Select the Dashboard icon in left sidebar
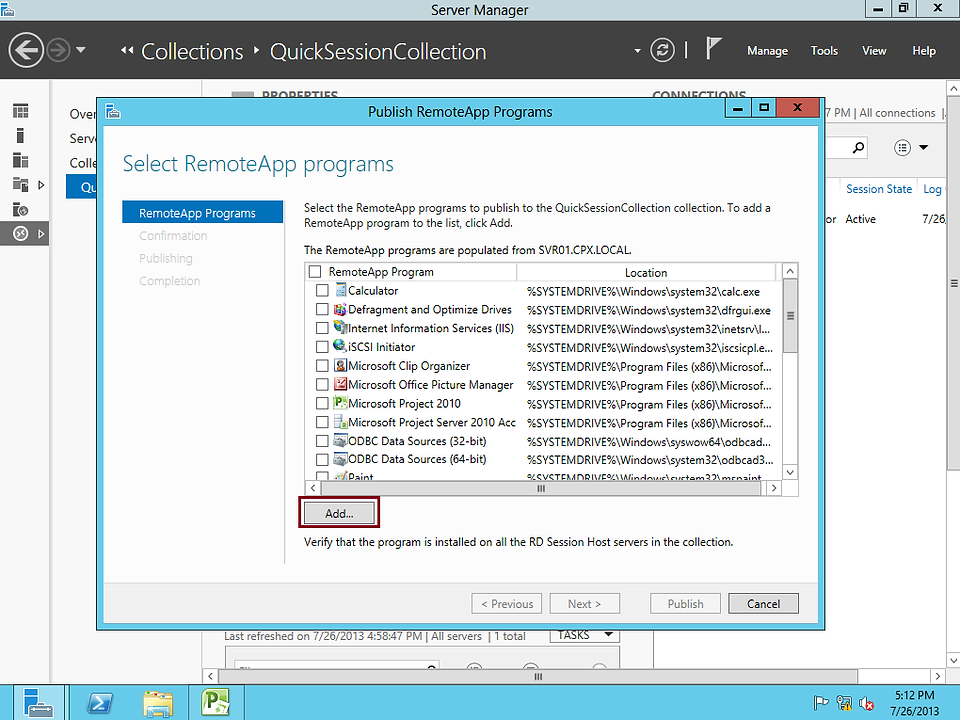 (x=21, y=111)
